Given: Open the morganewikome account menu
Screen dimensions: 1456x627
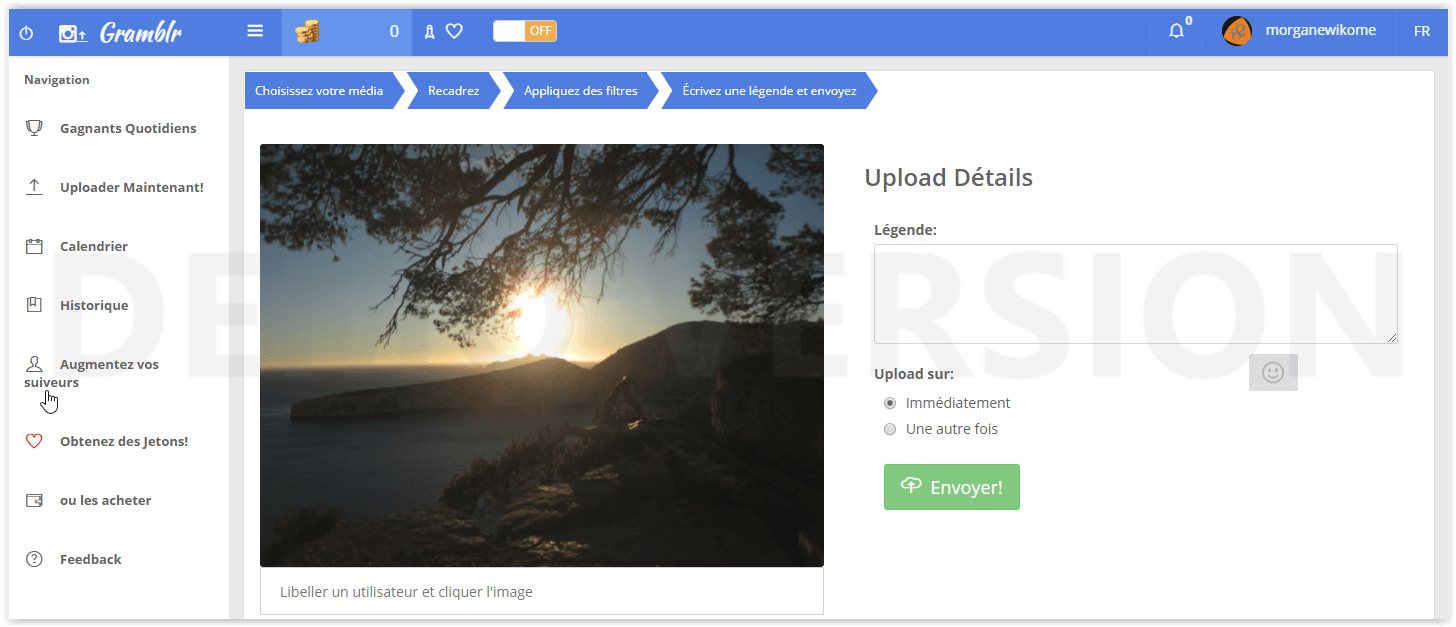Looking at the screenshot, I should pyautogui.click(x=1320, y=31).
